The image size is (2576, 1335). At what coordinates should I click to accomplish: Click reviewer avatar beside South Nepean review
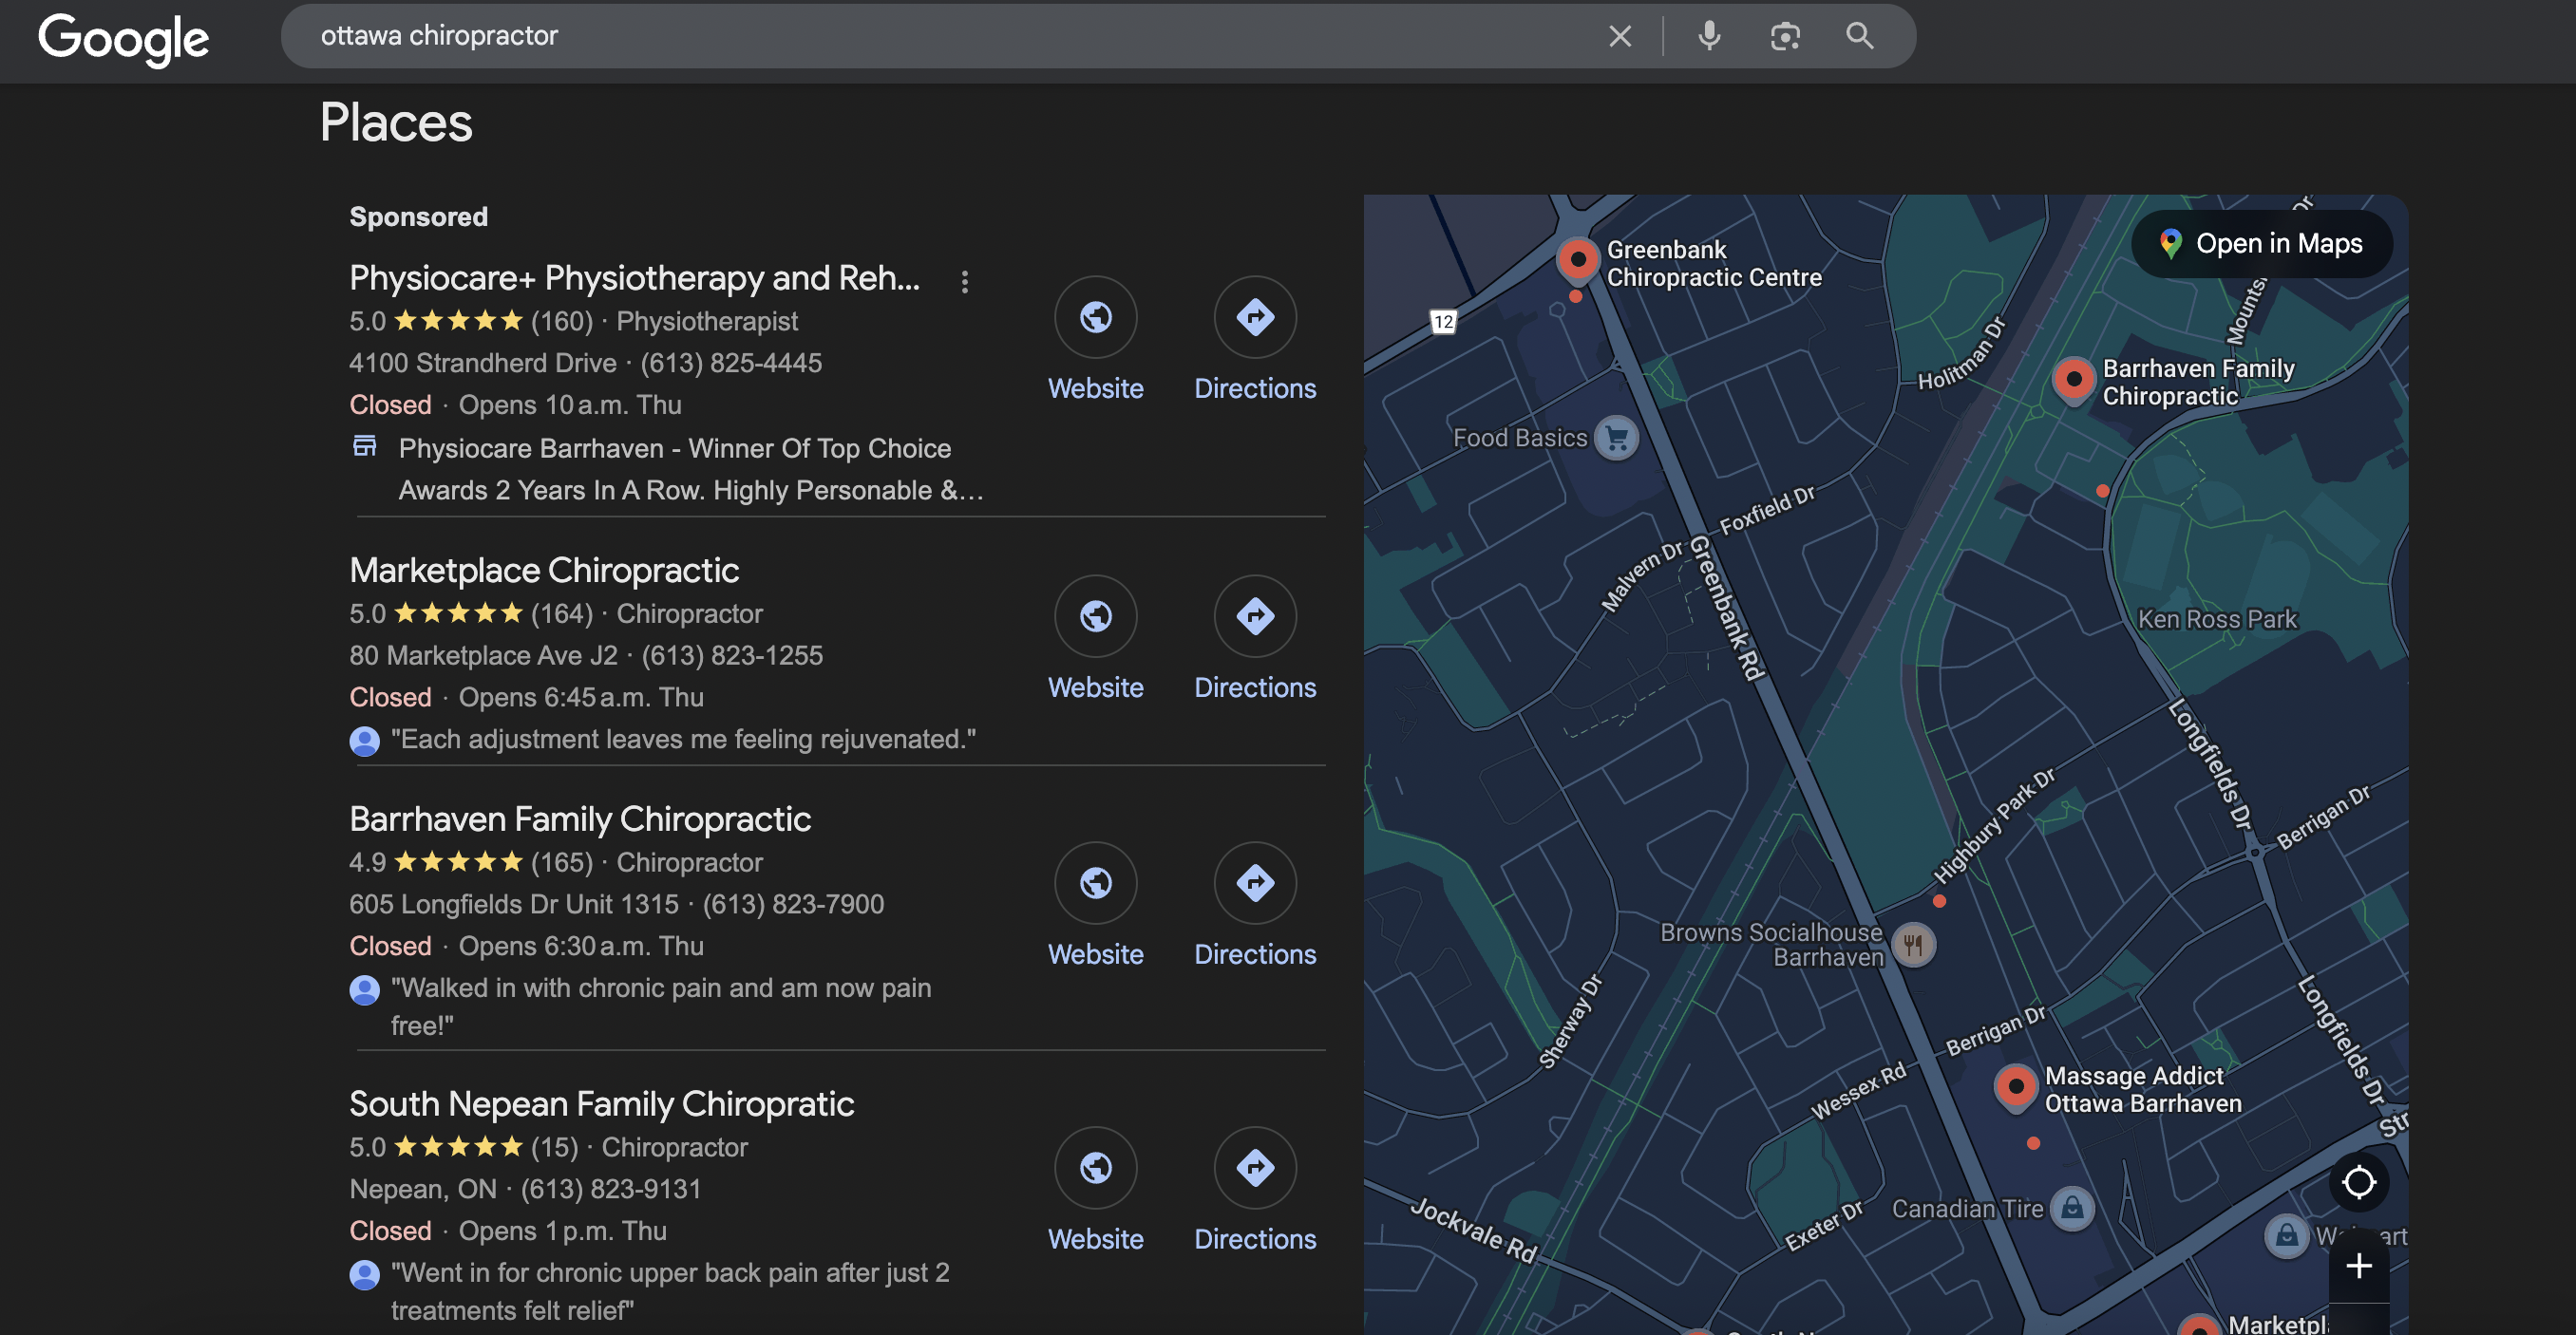point(365,1275)
